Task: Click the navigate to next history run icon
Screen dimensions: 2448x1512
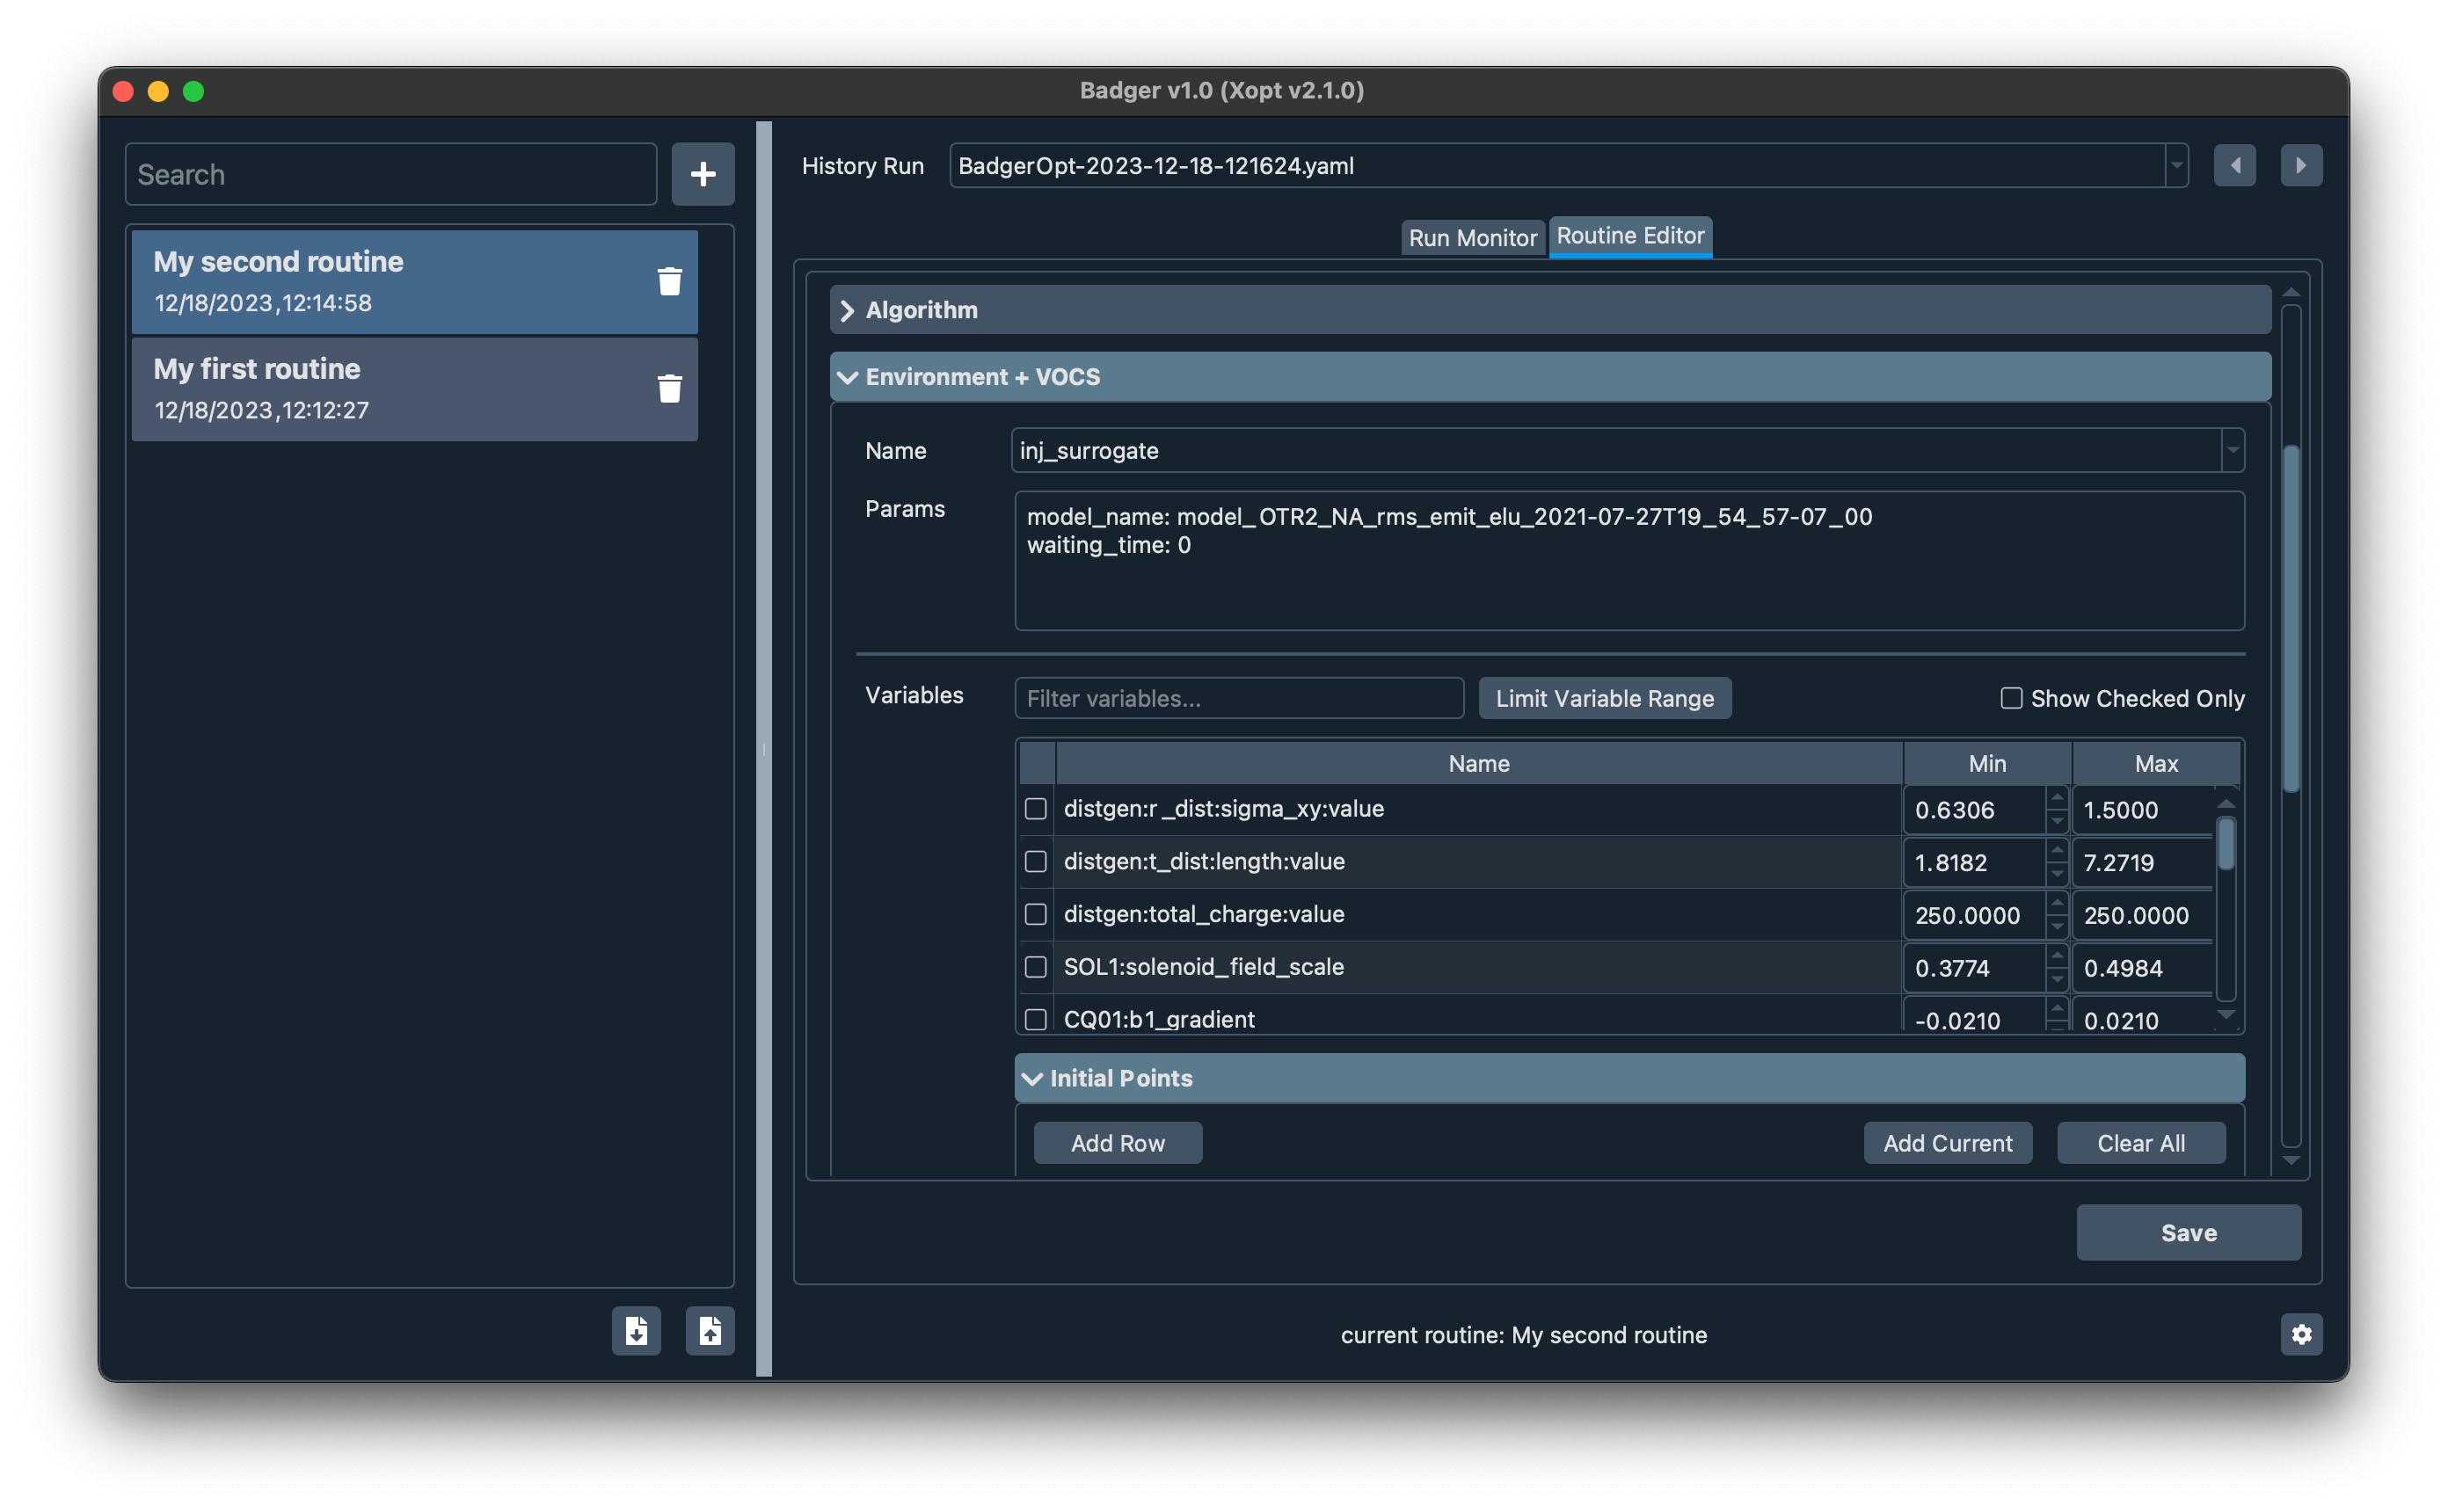Action: [2301, 164]
